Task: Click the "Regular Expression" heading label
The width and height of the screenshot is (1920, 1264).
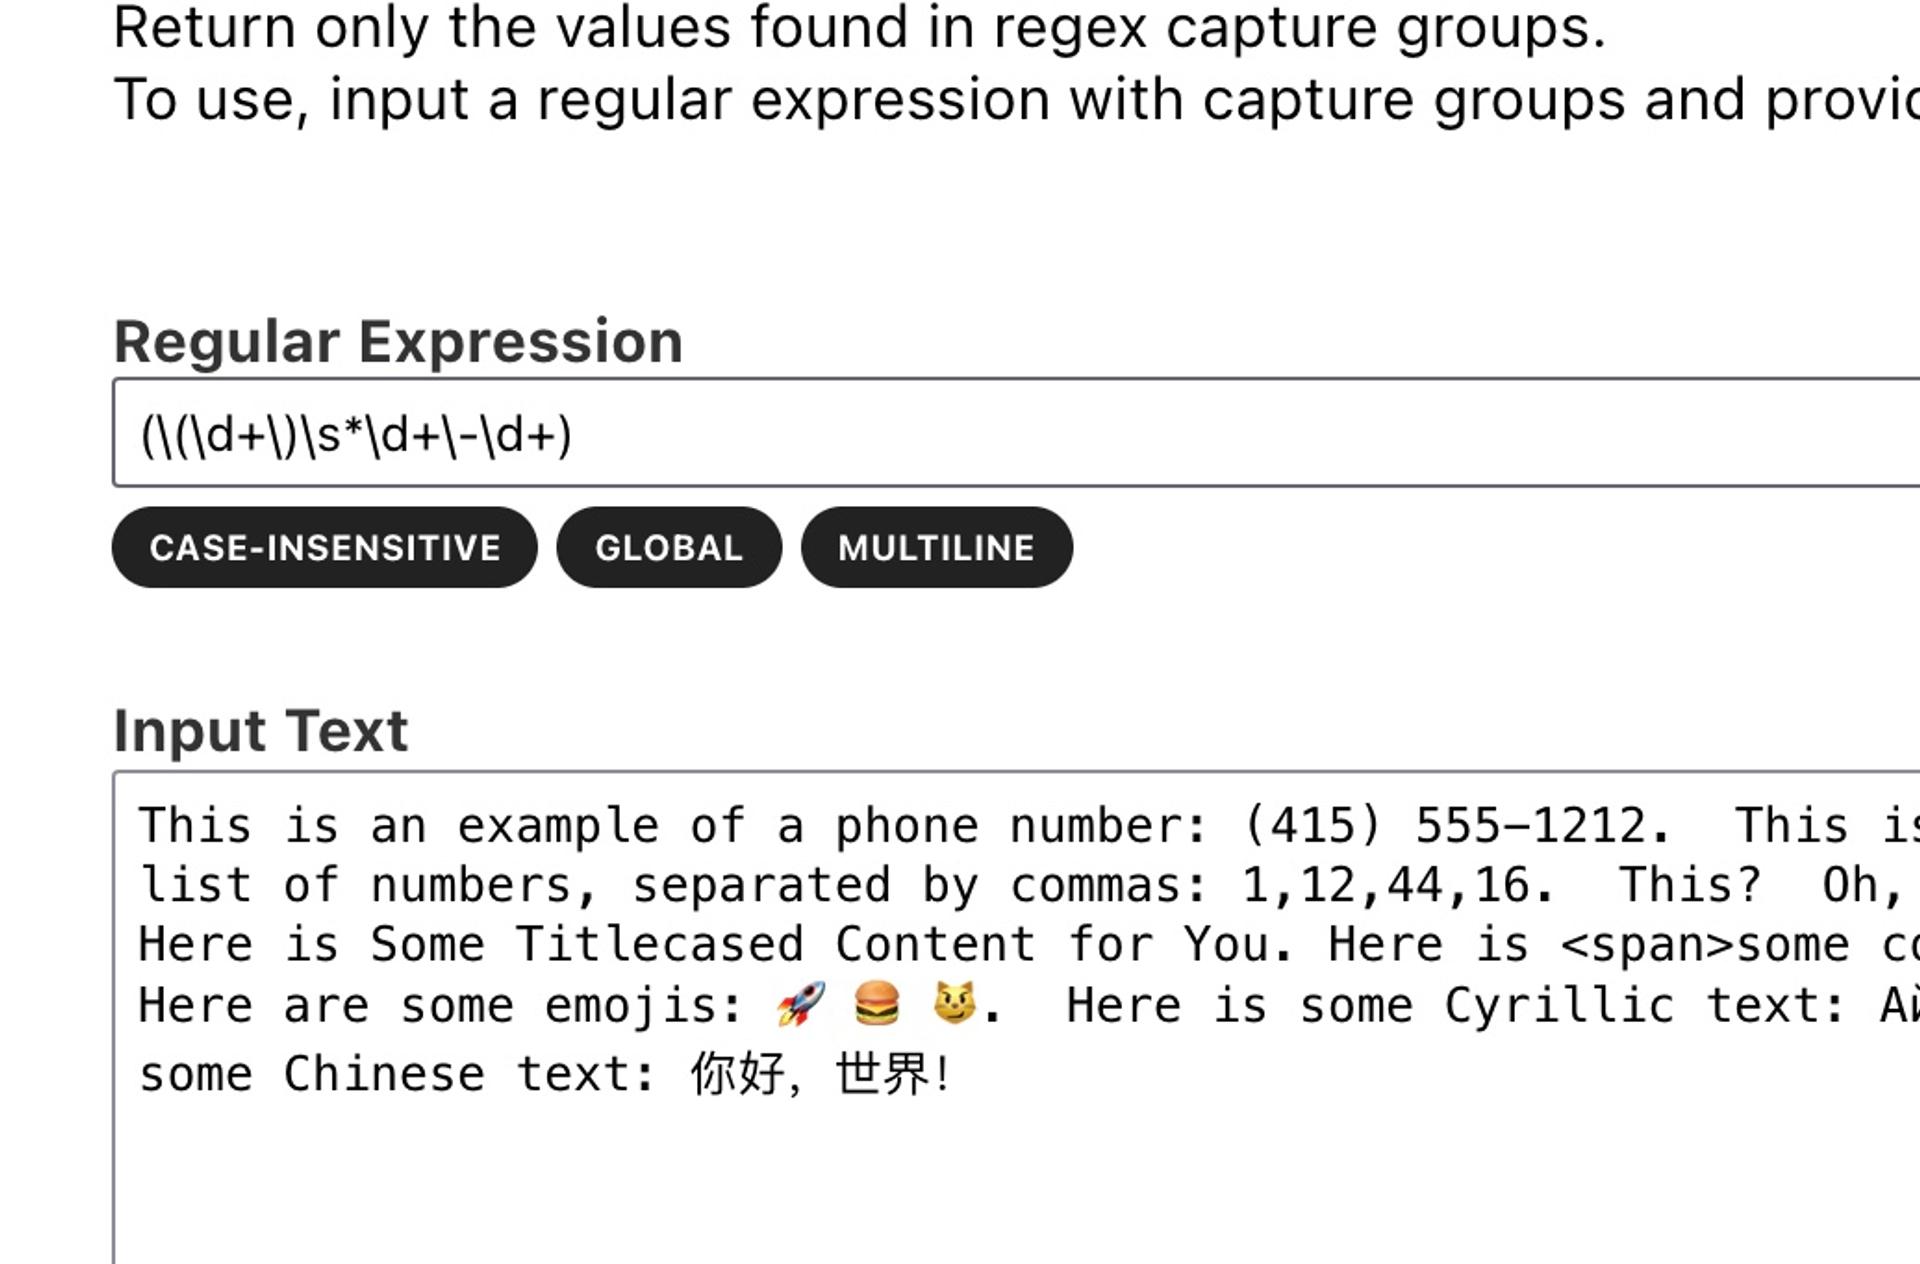Action: 398,342
